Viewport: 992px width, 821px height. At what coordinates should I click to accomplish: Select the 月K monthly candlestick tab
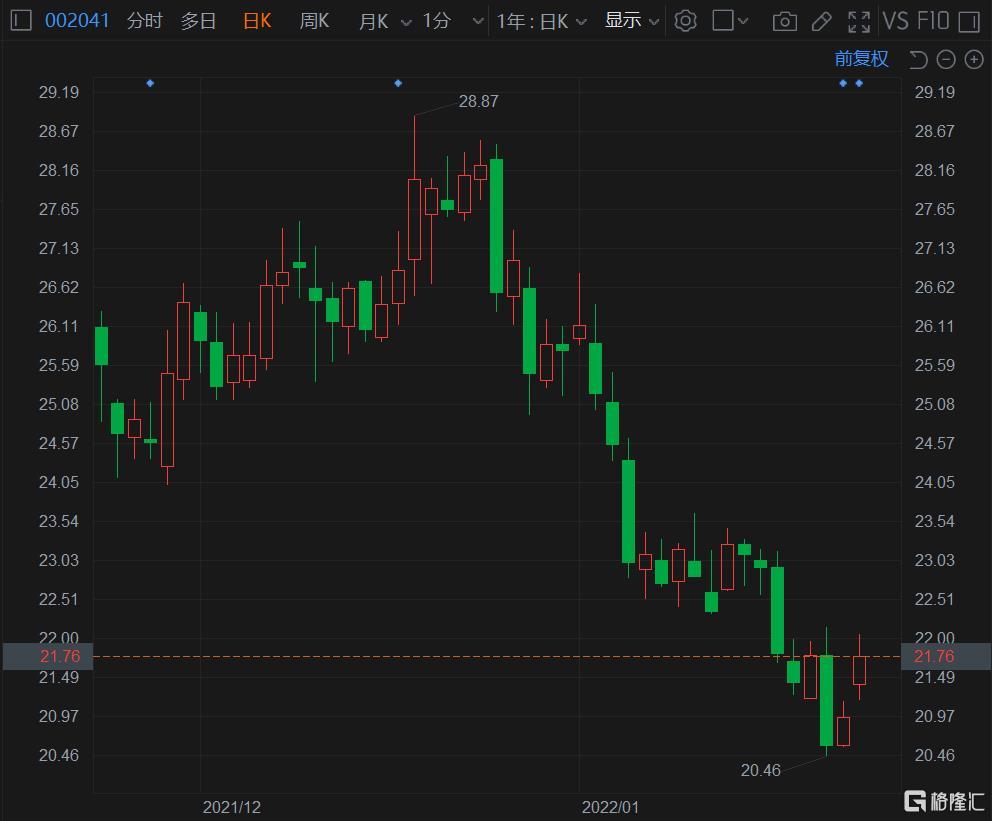tap(373, 22)
